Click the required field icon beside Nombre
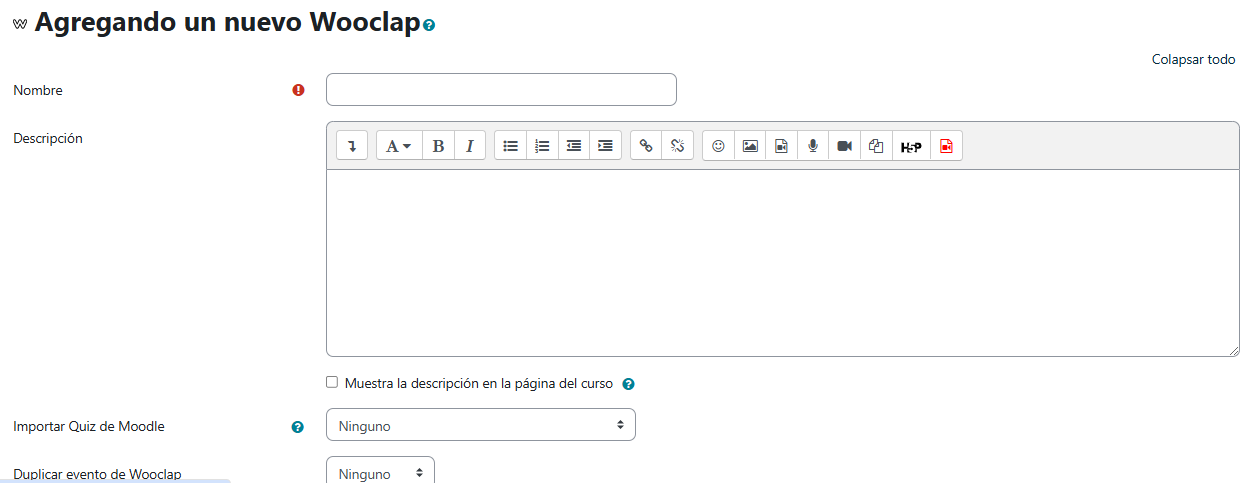Screen dimensions: 1245x483 (x=298, y=90)
